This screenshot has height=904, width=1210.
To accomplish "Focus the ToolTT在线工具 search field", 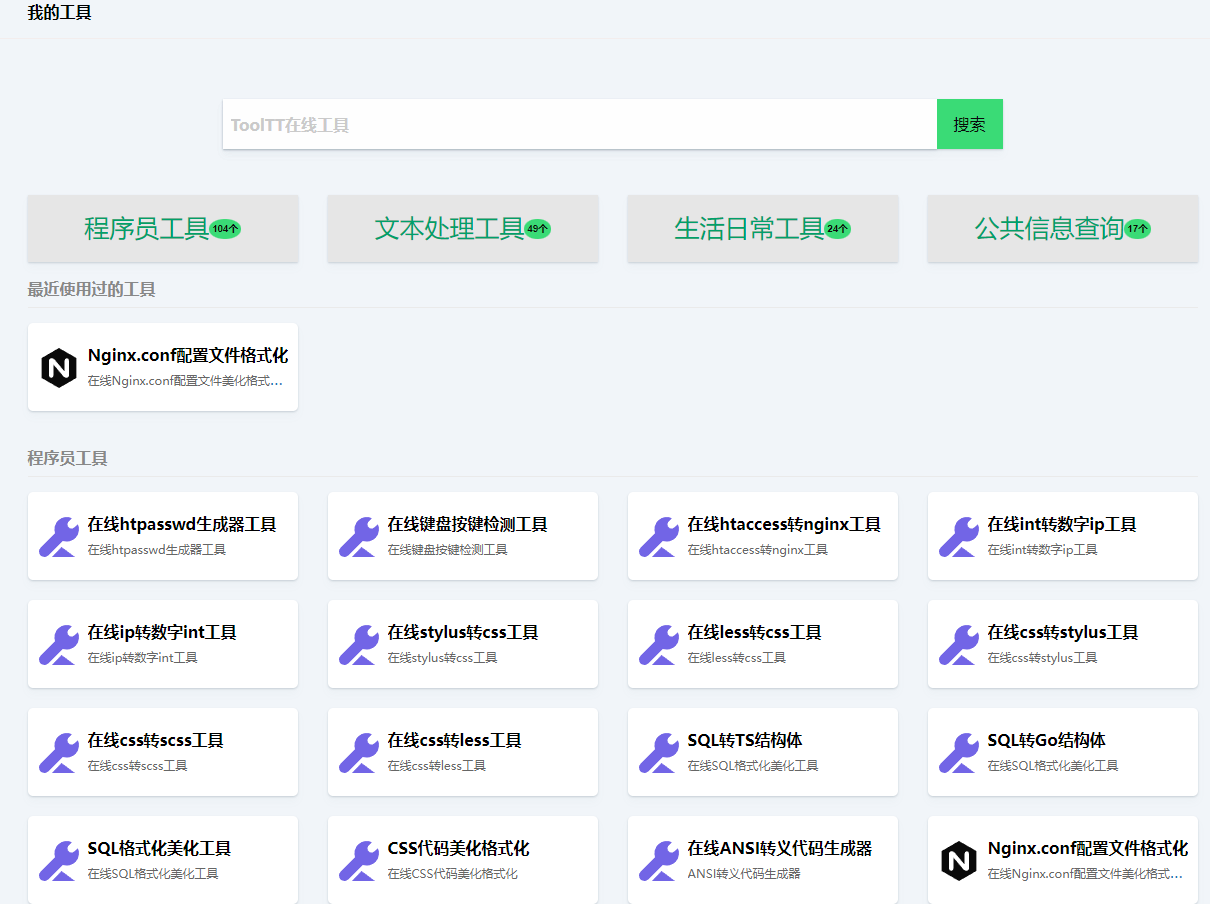I will click(x=579, y=125).
